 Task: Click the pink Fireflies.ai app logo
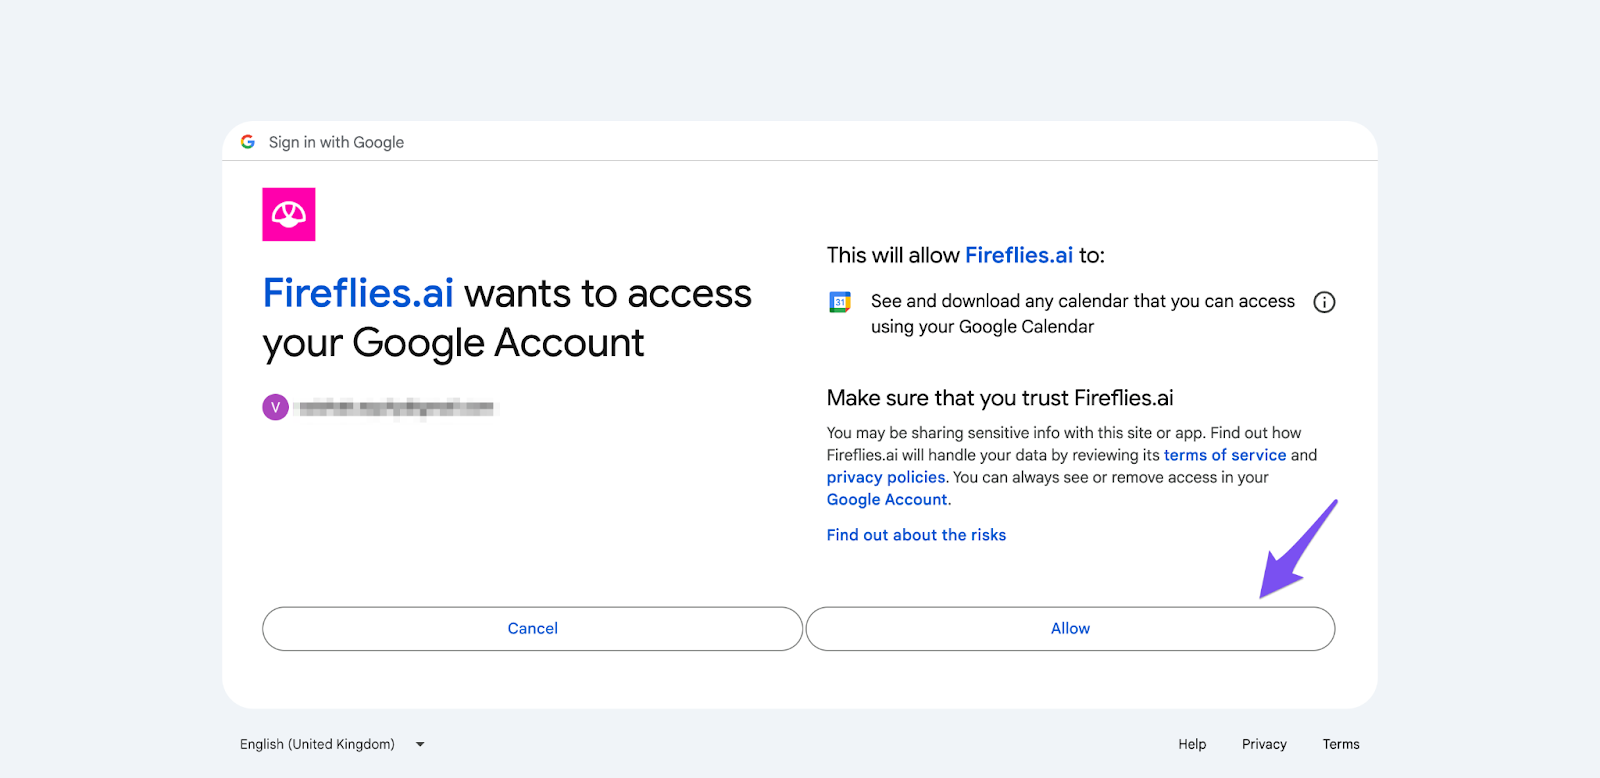pos(289,214)
